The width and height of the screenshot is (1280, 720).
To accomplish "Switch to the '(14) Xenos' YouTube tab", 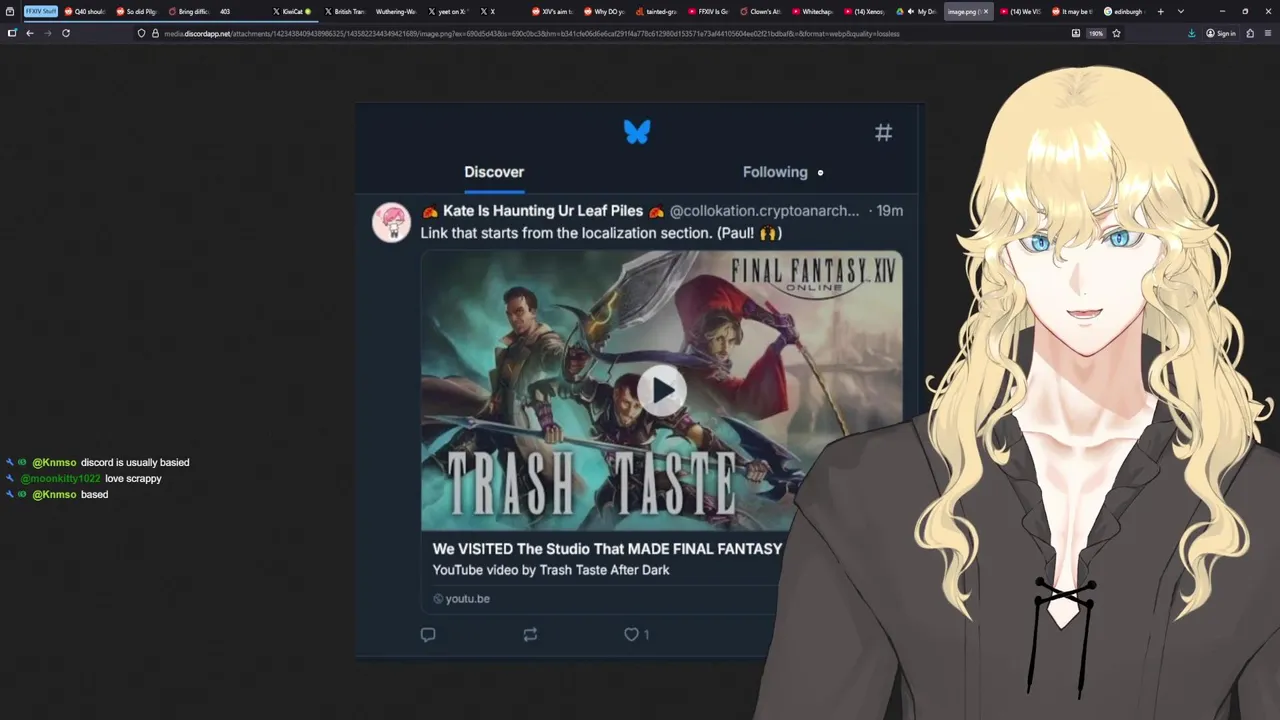I will click(x=865, y=11).
